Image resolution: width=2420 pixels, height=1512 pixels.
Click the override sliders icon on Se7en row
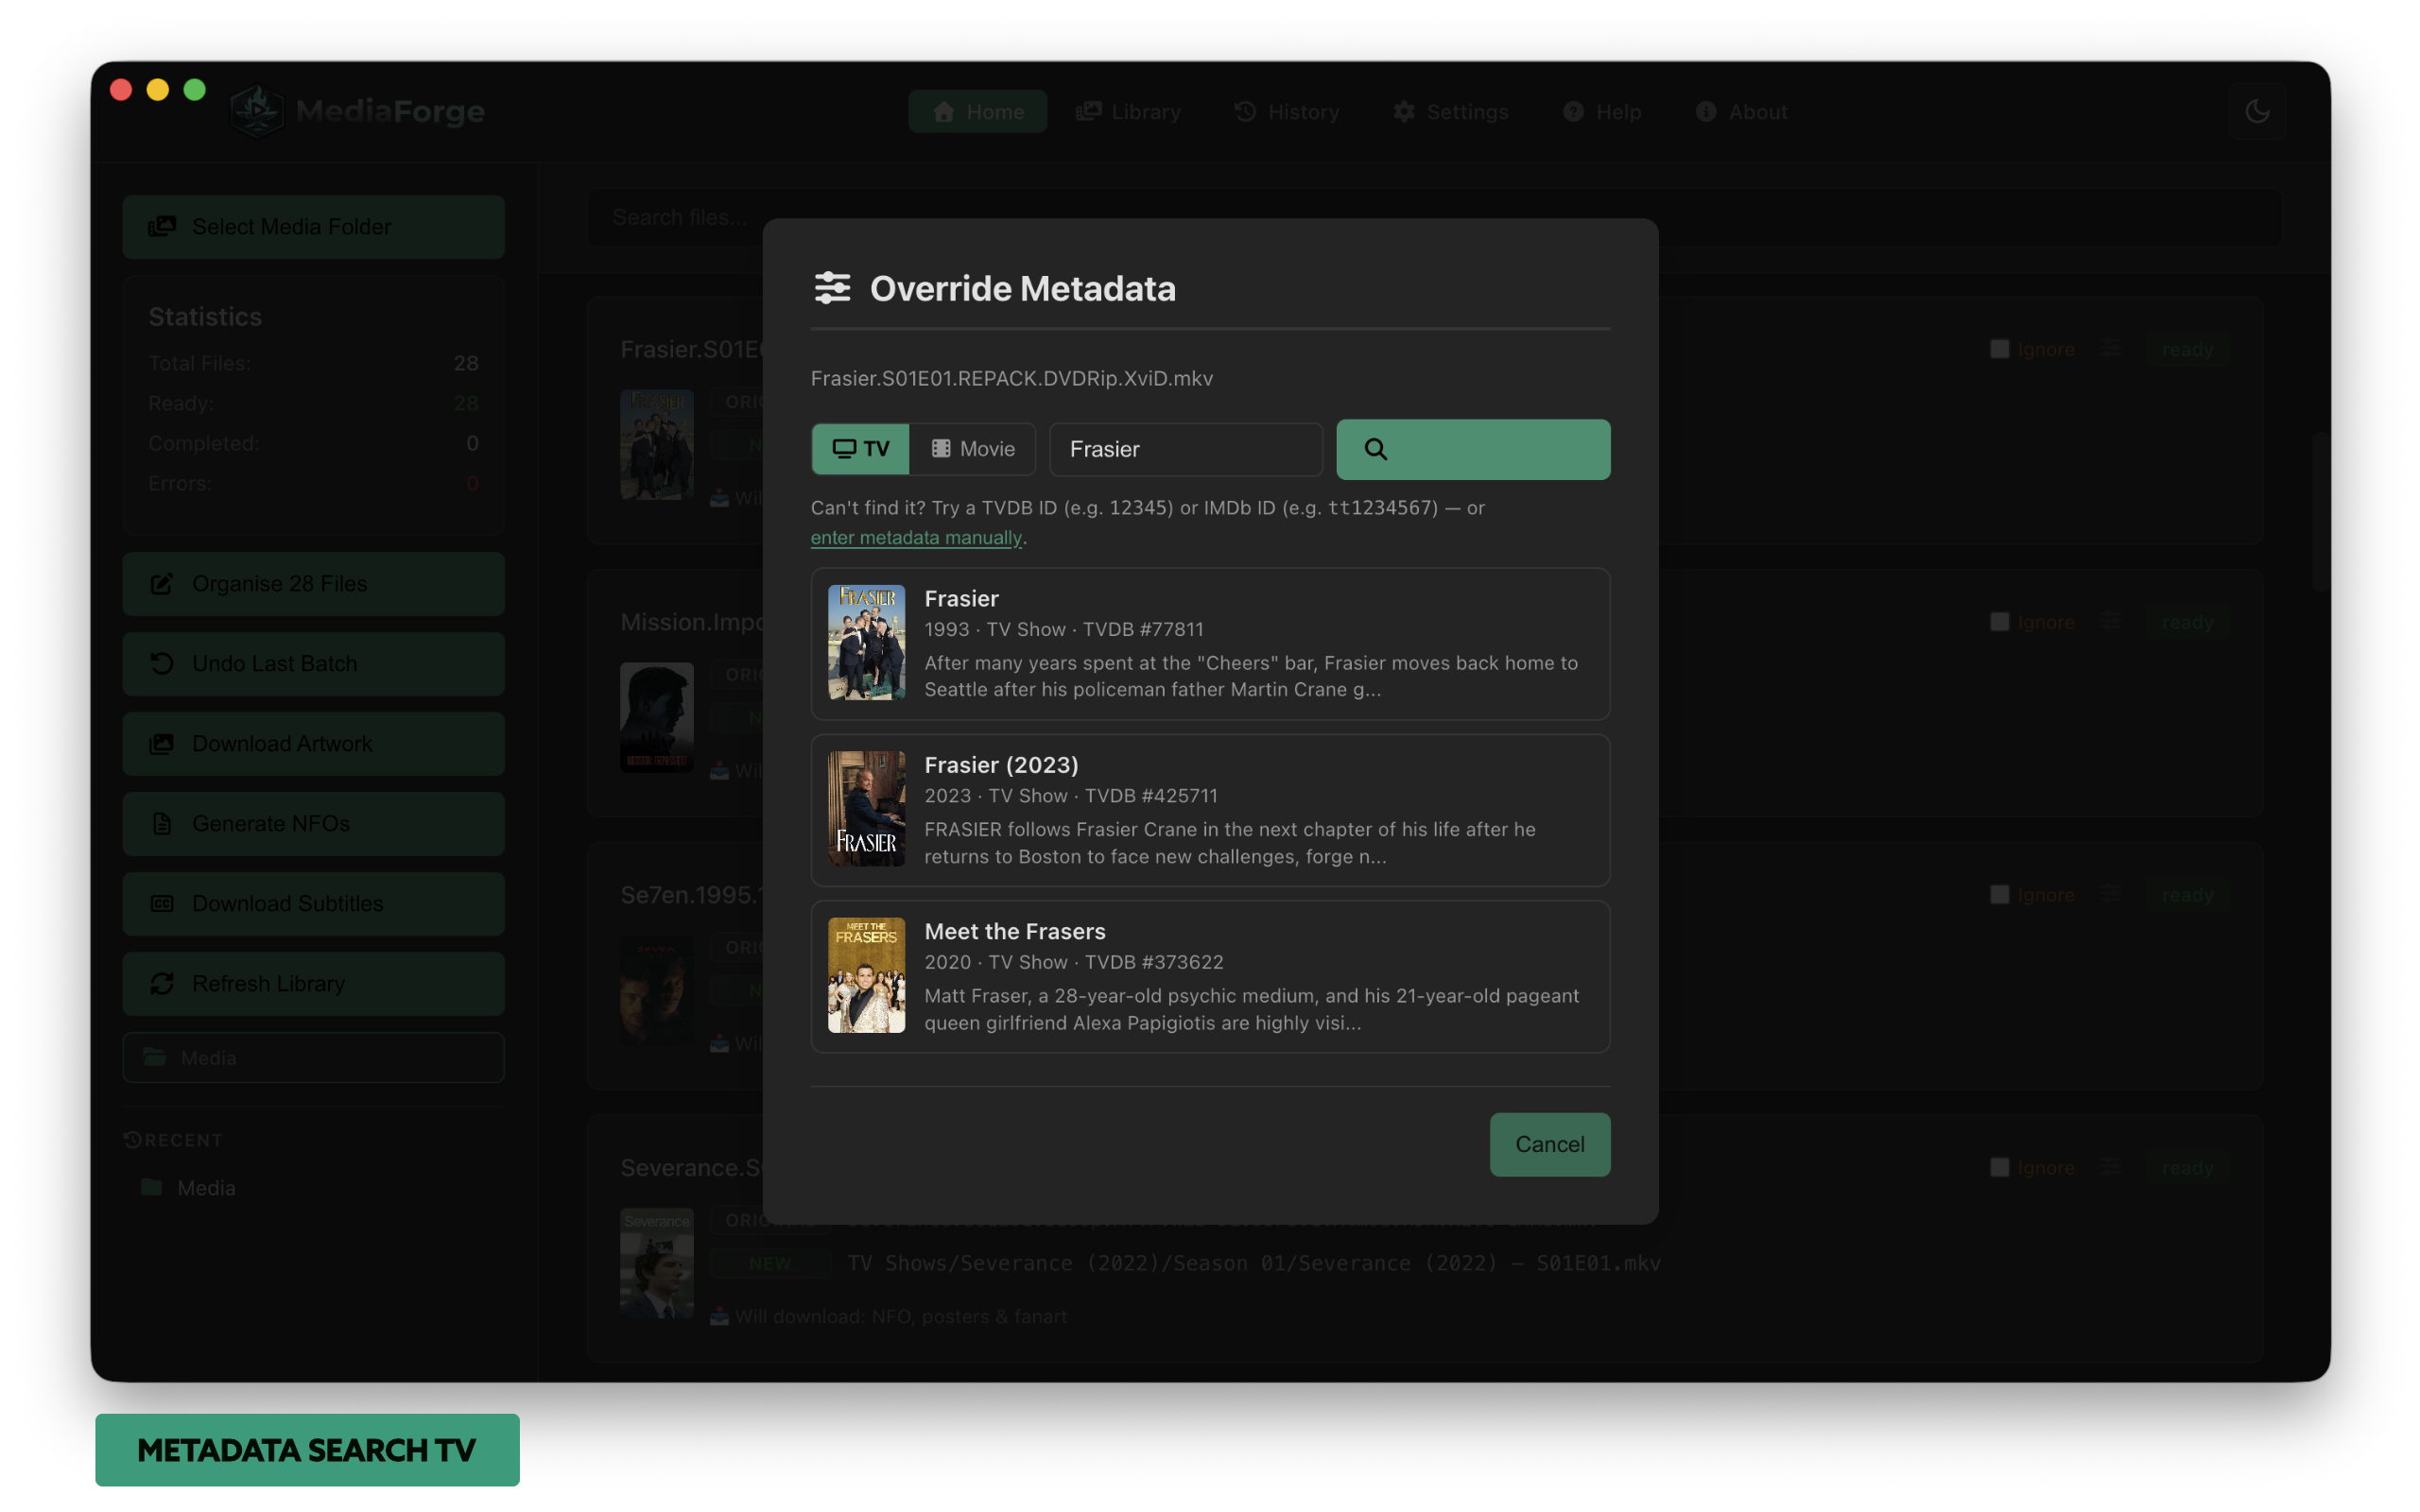coord(2109,895)
